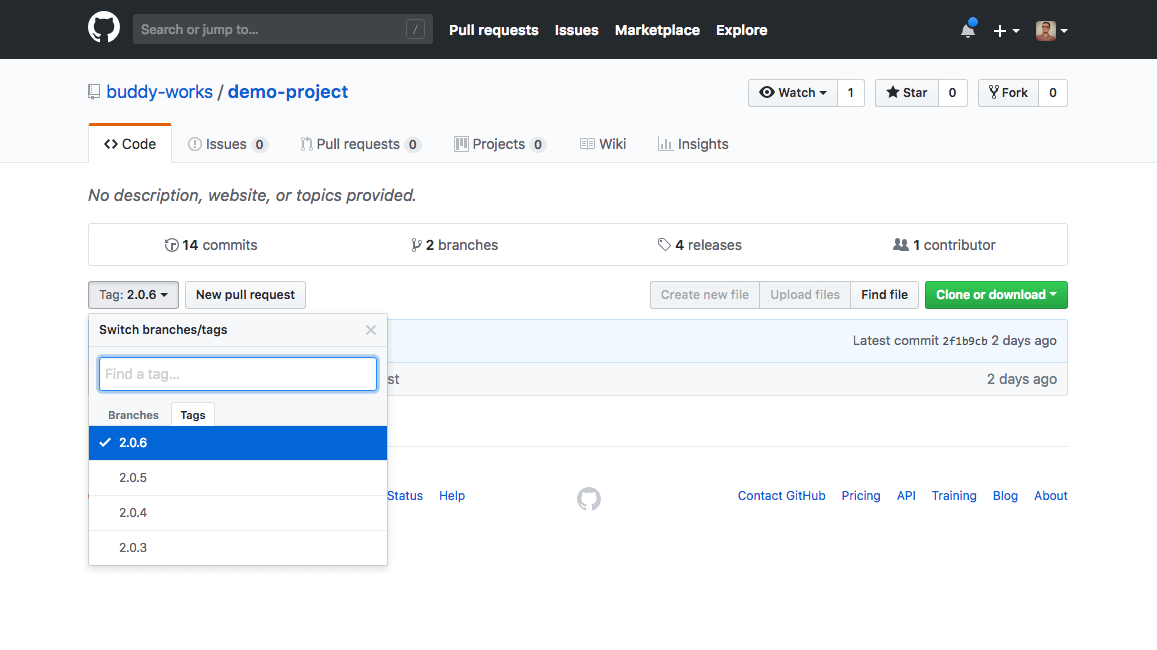Focus the Find a tag filter field
This screenshot has height=650, width=1157.
[x=238, y=374]
